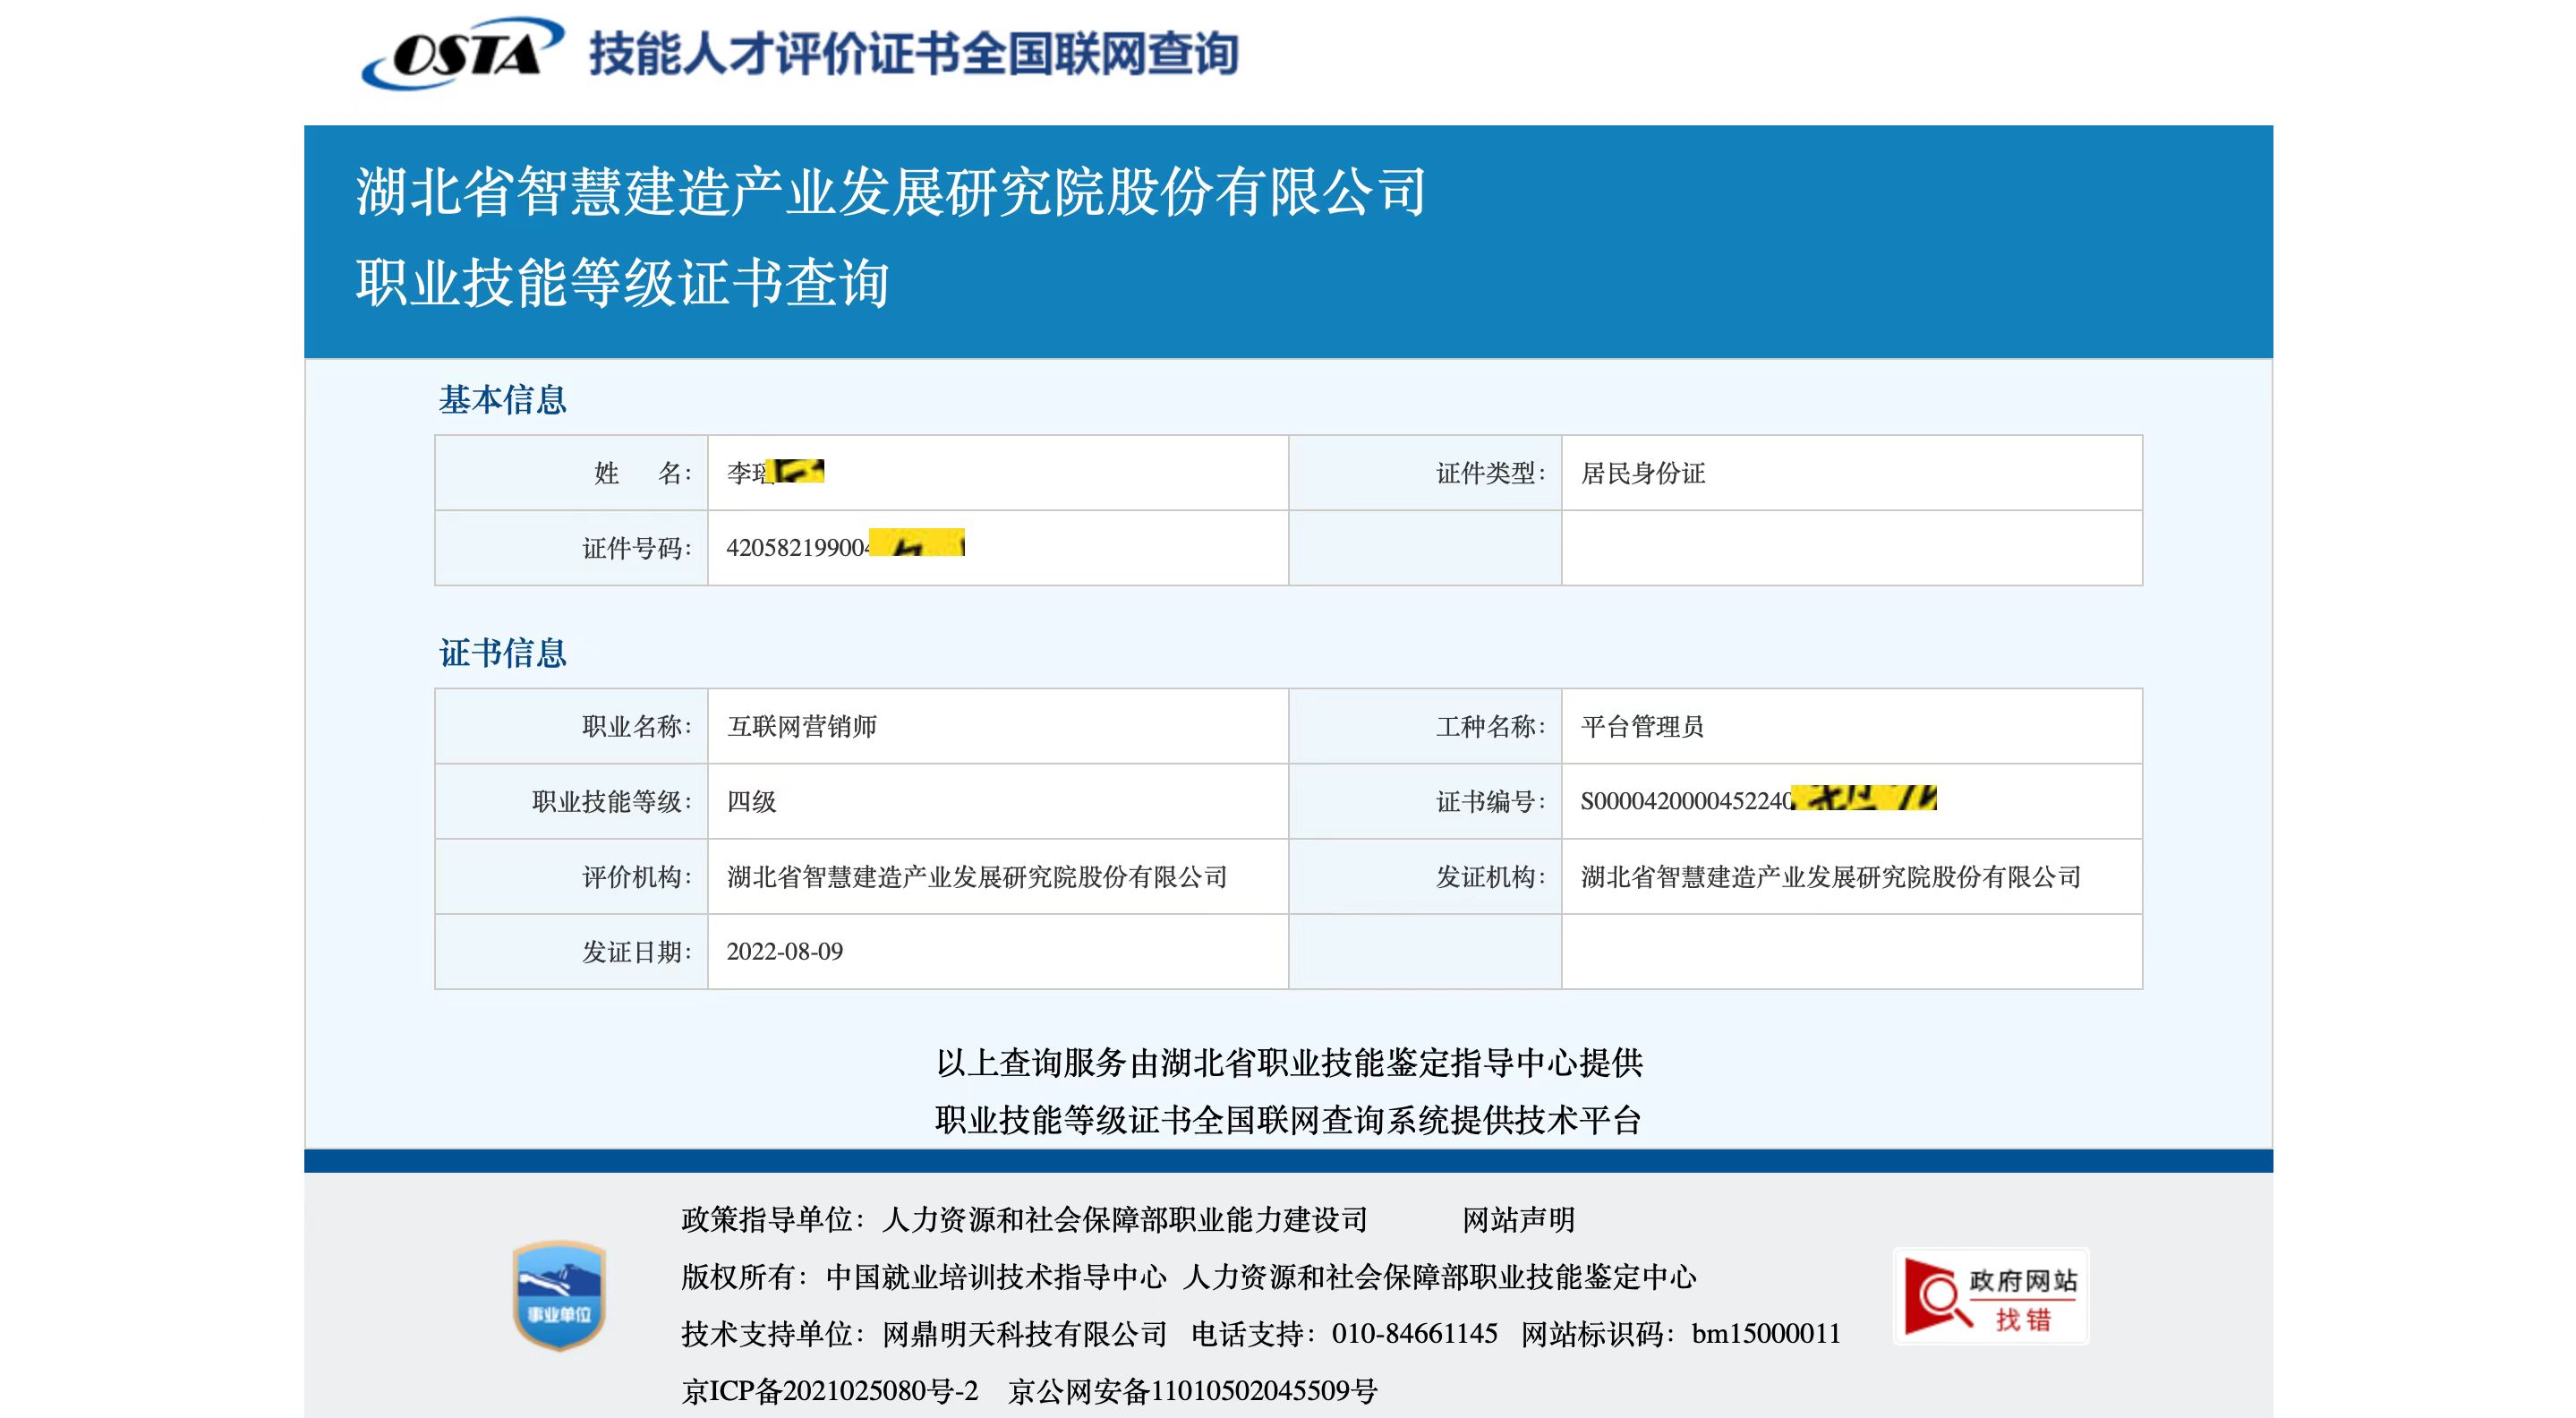Click the 职业技能等级证书全国联网查询系统提供技术平台 notice
The width and height of the screenshot is (2576, 1418).
[1289, 1120]
